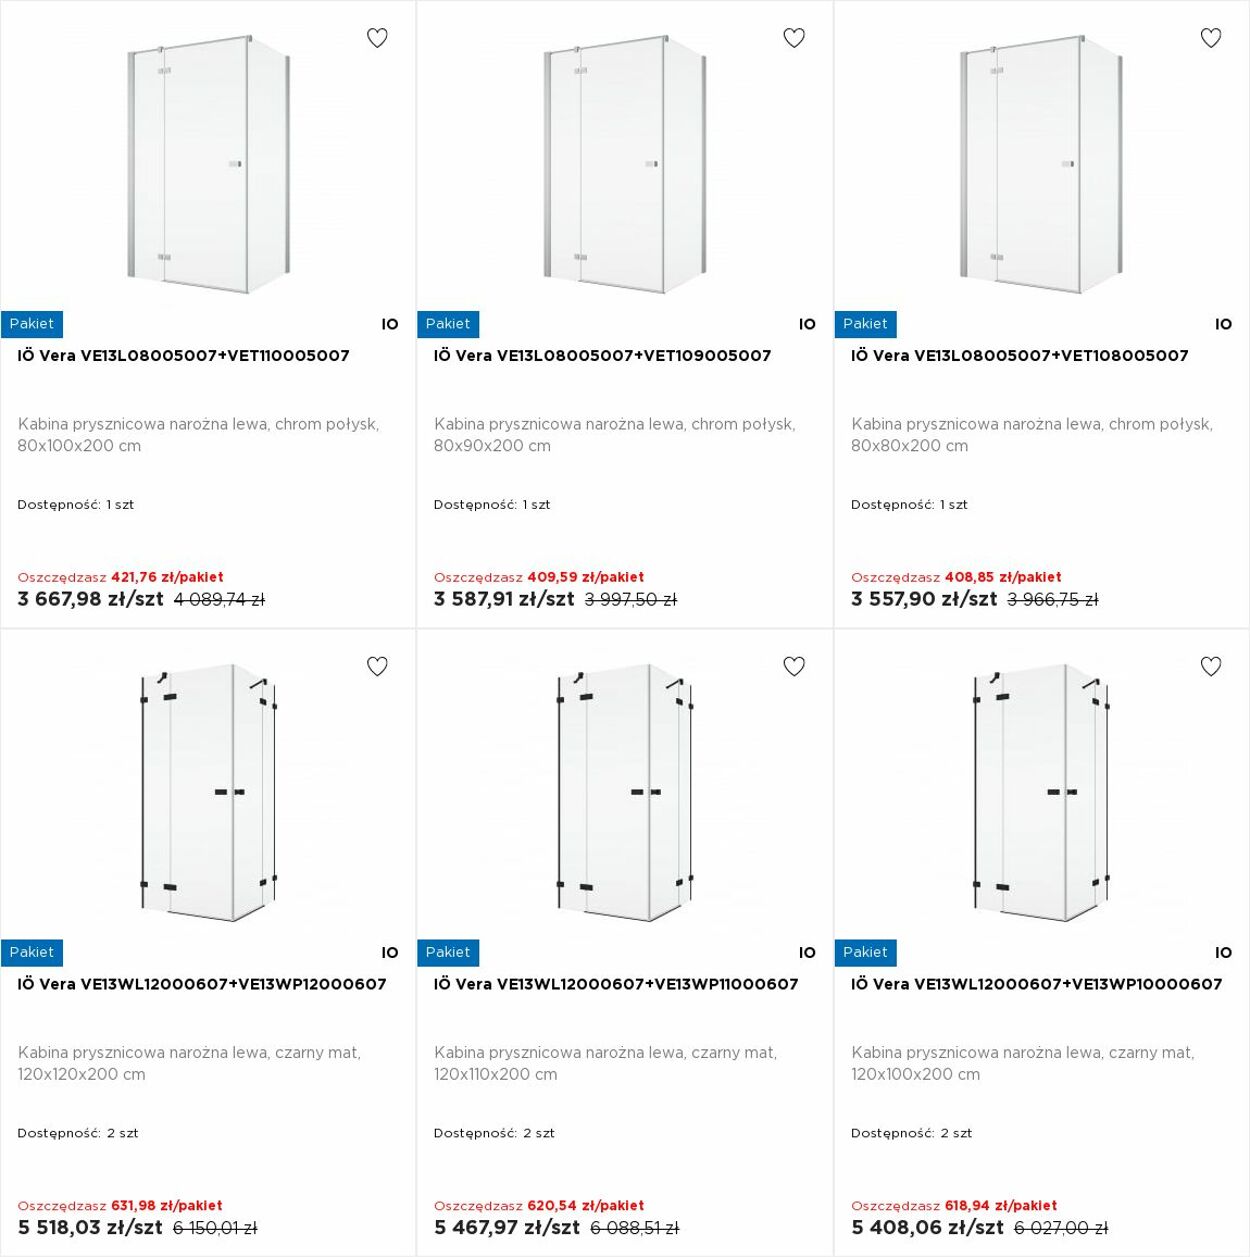Image resolution: width=1250 pixels, height=1257 pixels.
Task: View black matte 120x120x200 cabin image
Action: 208,792
